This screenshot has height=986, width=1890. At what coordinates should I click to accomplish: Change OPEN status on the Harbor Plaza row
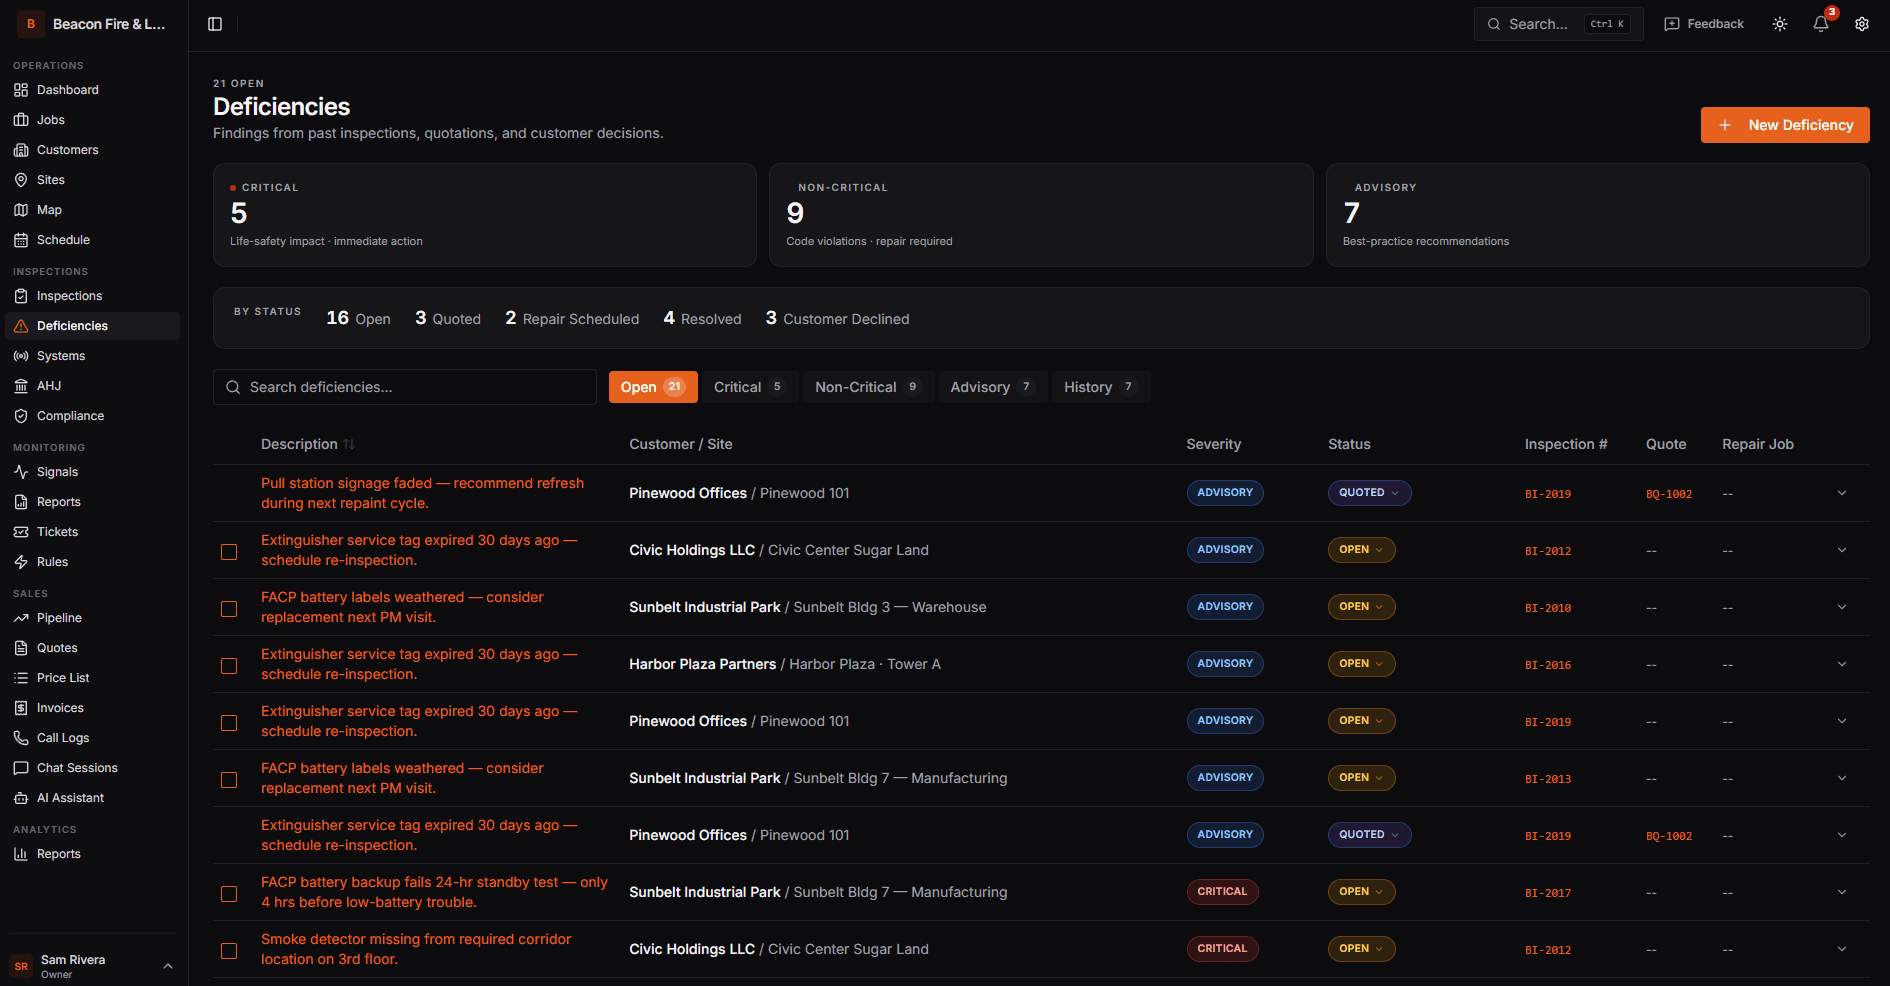(1361, 663)
